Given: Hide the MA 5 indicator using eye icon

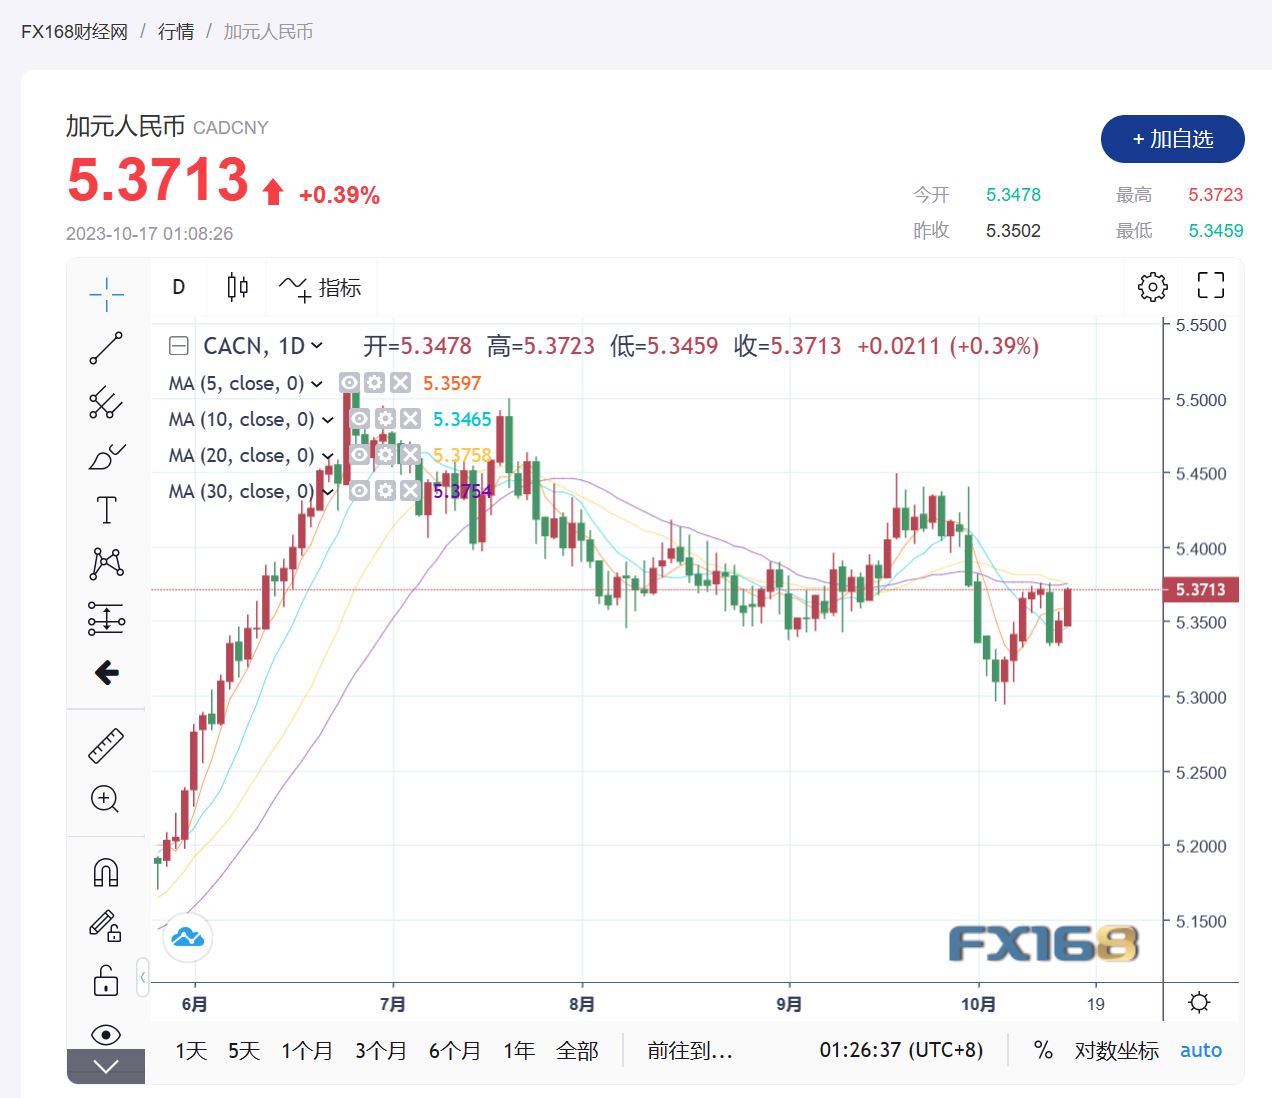Looking at the screenshot, I should [349, 383].
